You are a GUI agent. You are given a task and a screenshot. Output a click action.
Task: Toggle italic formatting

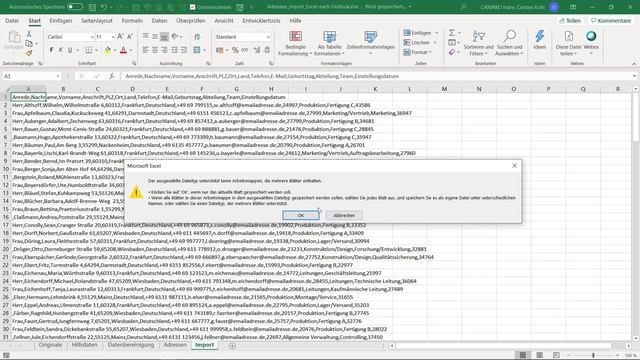coord(60,50)
